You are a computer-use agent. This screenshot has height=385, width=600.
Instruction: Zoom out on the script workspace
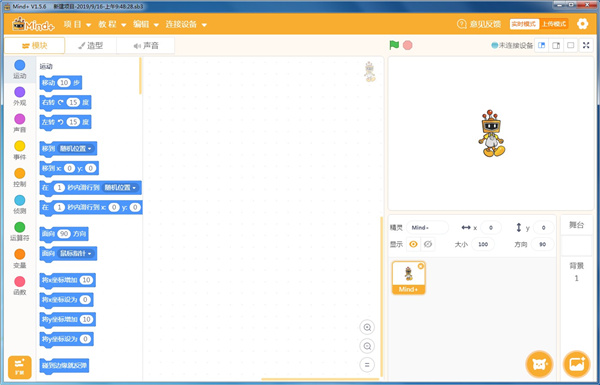367,346
